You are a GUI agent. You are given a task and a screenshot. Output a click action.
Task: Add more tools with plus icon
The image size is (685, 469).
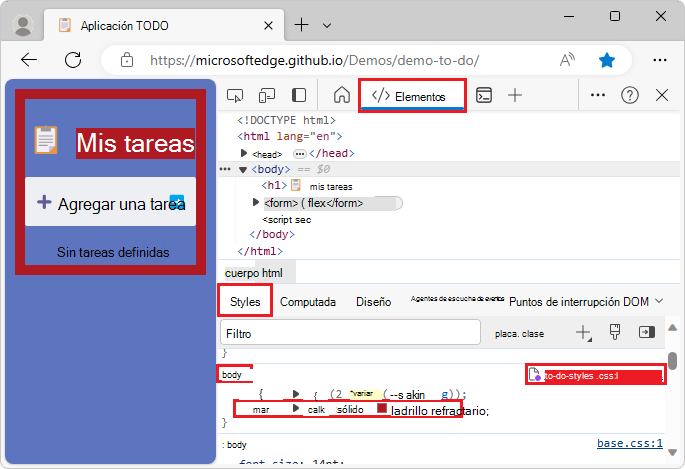click(515, 95)
